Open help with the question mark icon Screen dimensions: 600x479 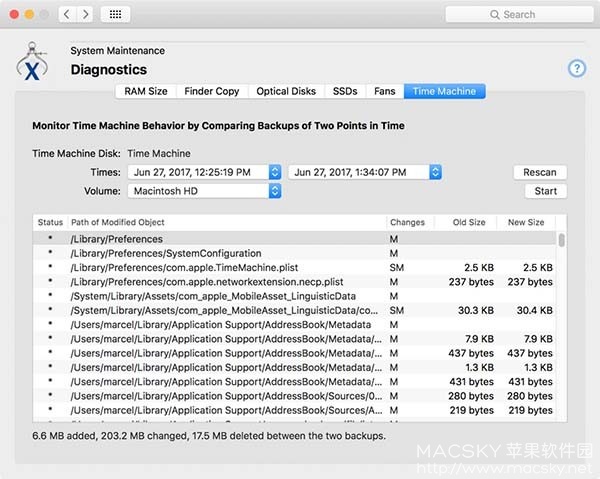[x=577, y=69]
